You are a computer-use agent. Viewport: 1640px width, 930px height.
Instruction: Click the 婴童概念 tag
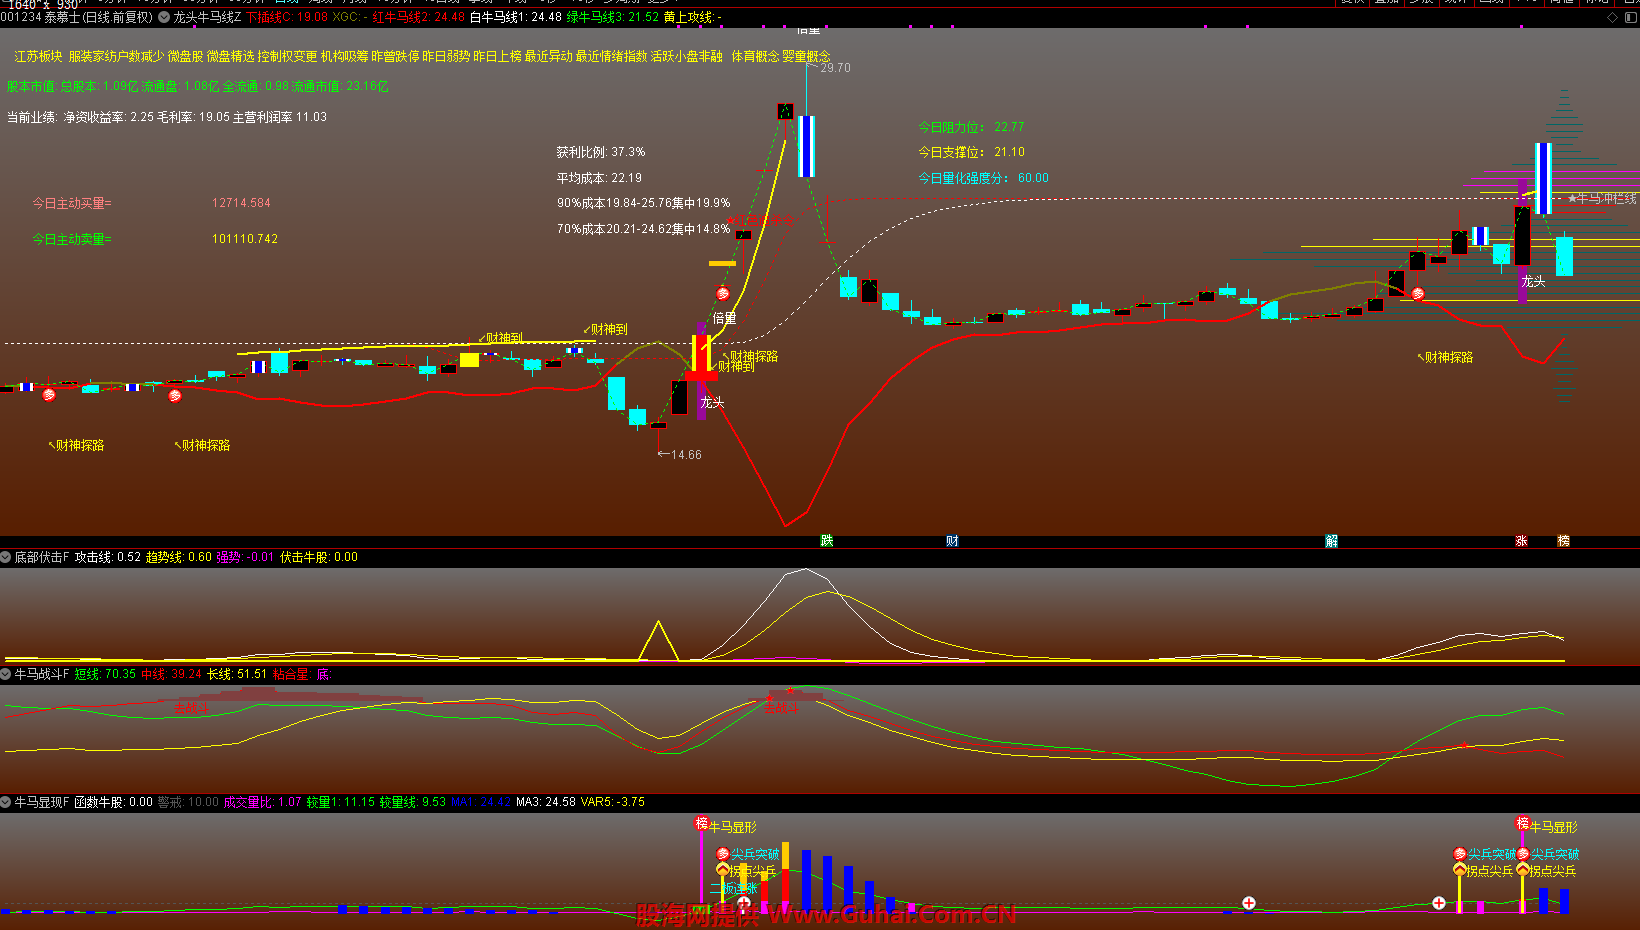tap(806, 56)
